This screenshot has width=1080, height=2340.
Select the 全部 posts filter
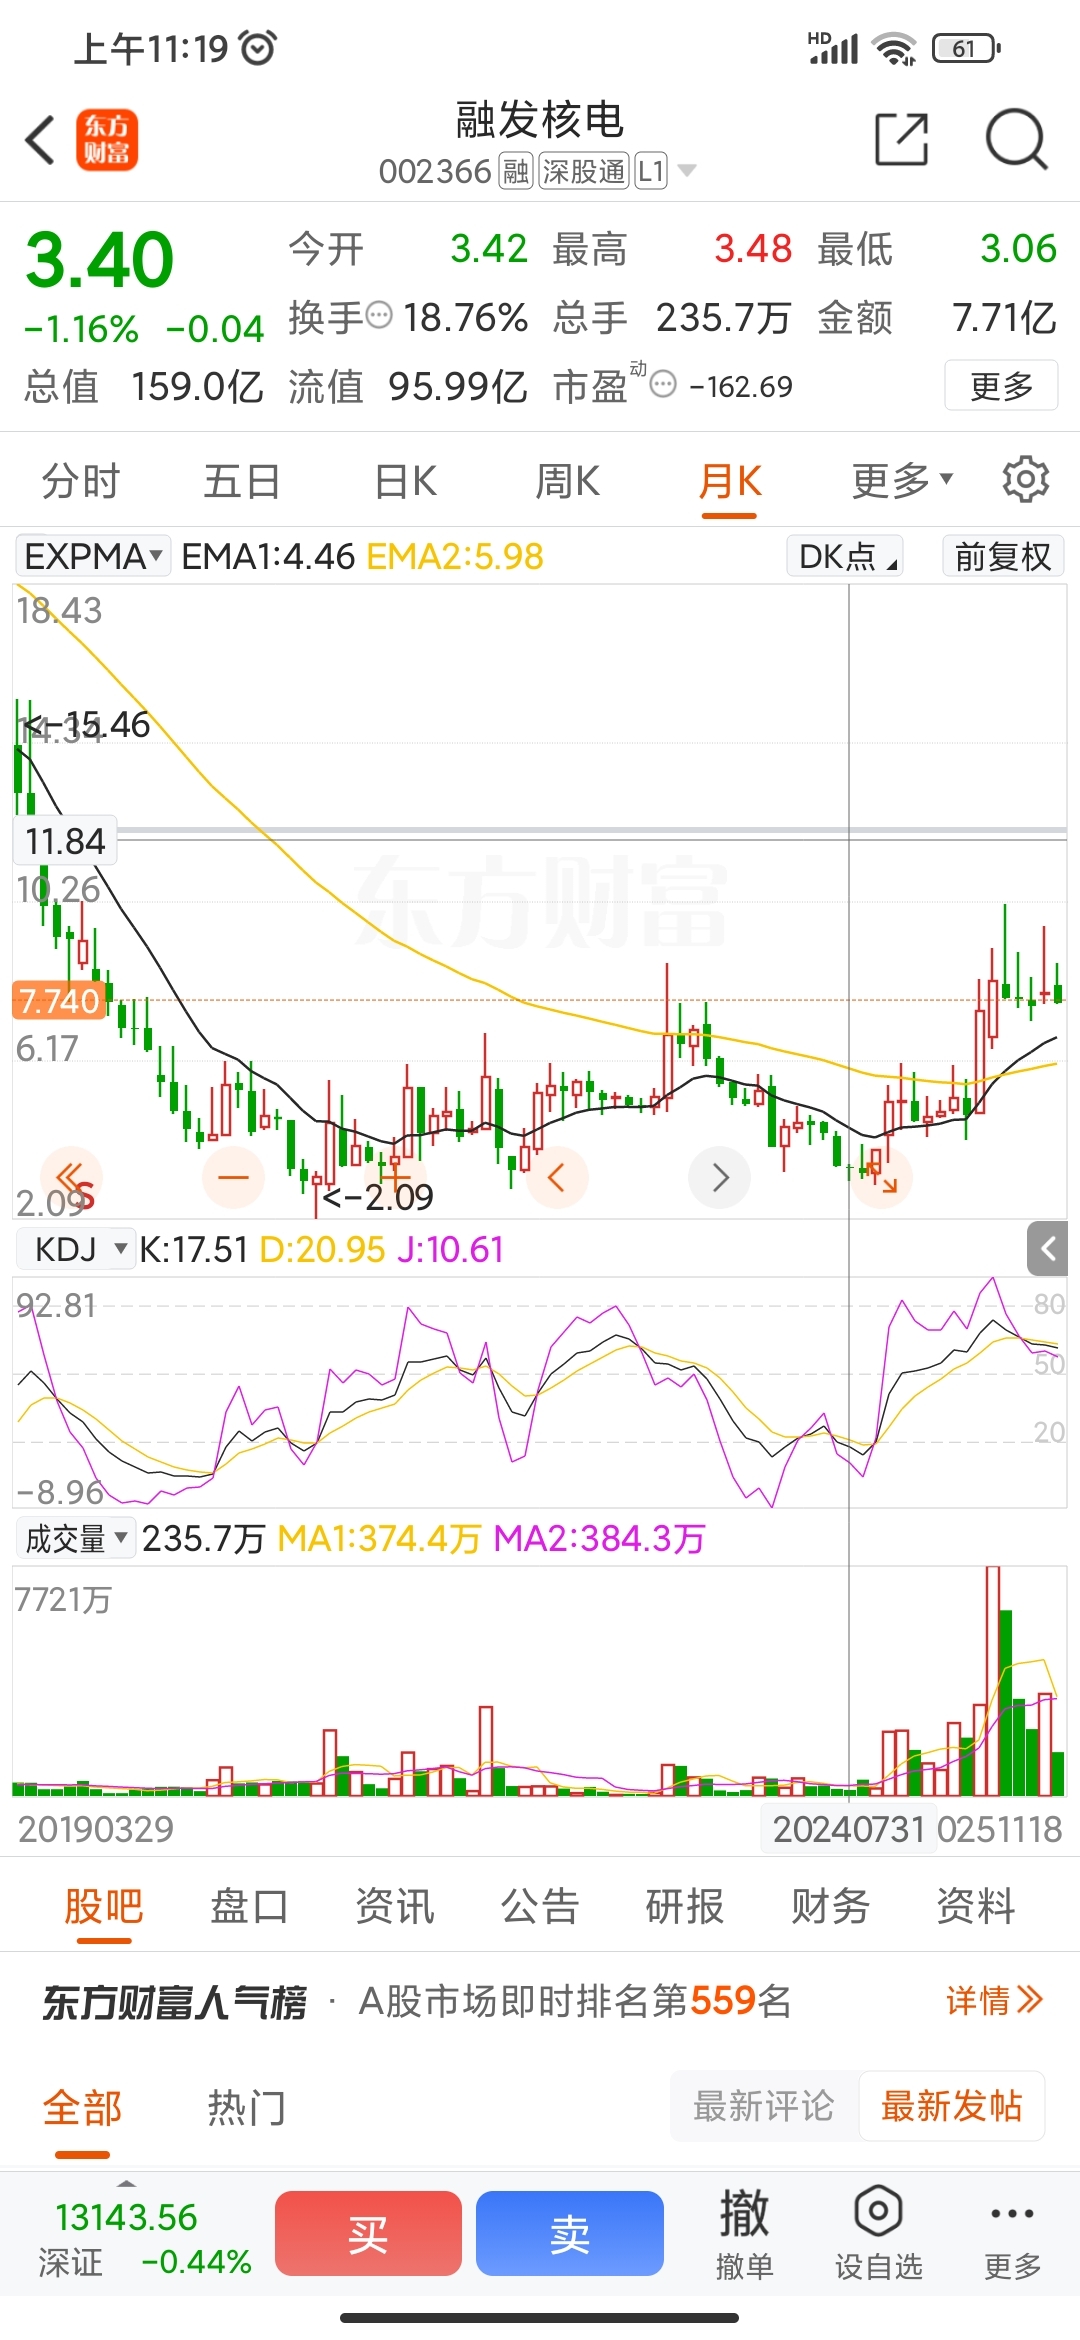(x=82, y=2108)
